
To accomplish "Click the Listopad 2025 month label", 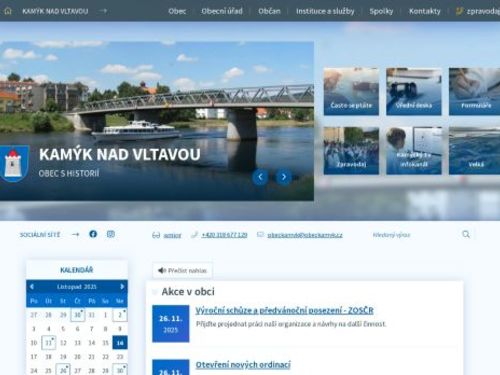I will [x=77, y=287].
